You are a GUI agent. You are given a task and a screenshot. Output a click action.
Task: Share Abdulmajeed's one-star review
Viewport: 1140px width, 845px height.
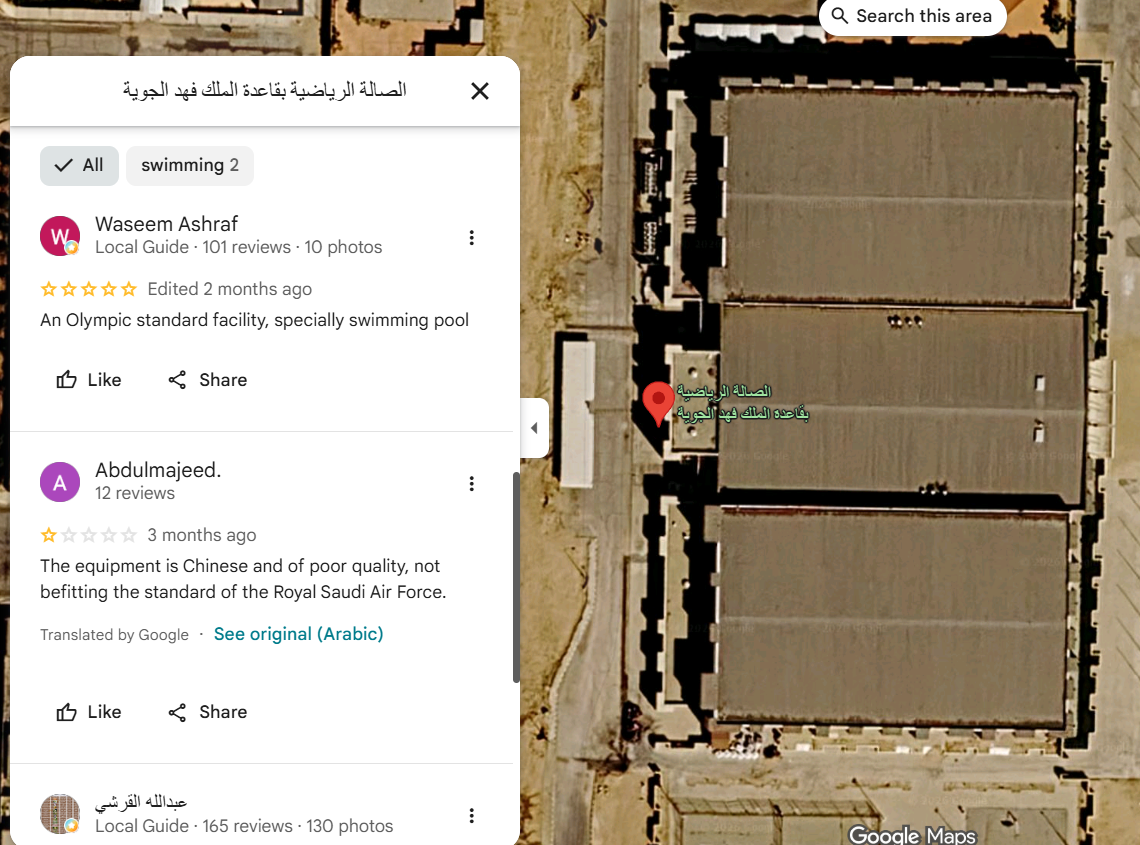pos(208,712)
